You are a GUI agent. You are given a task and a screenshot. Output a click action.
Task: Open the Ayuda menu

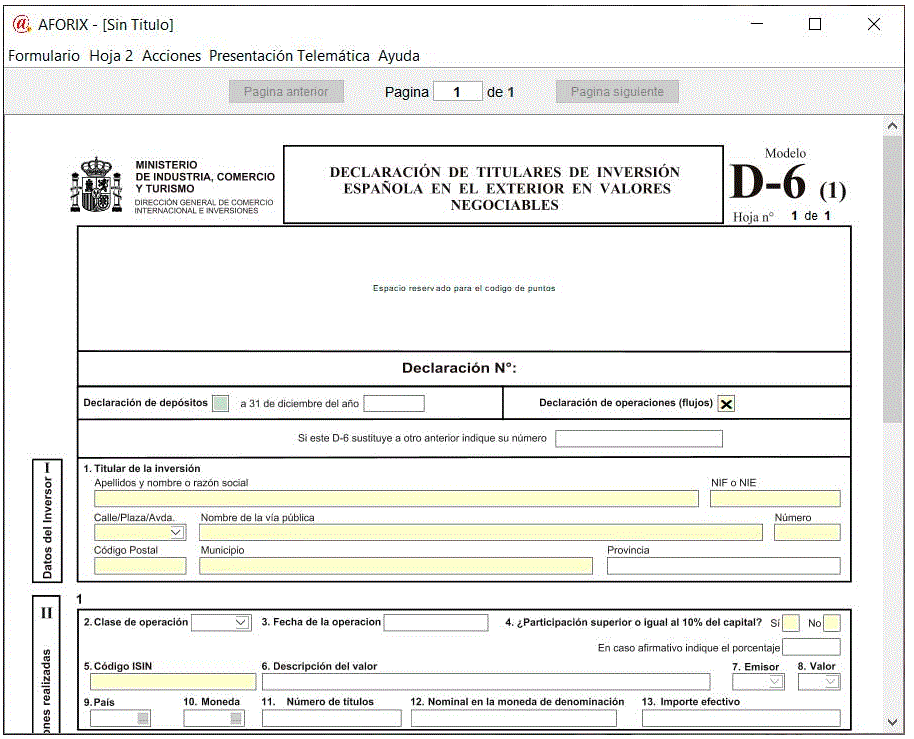(399, 56)
